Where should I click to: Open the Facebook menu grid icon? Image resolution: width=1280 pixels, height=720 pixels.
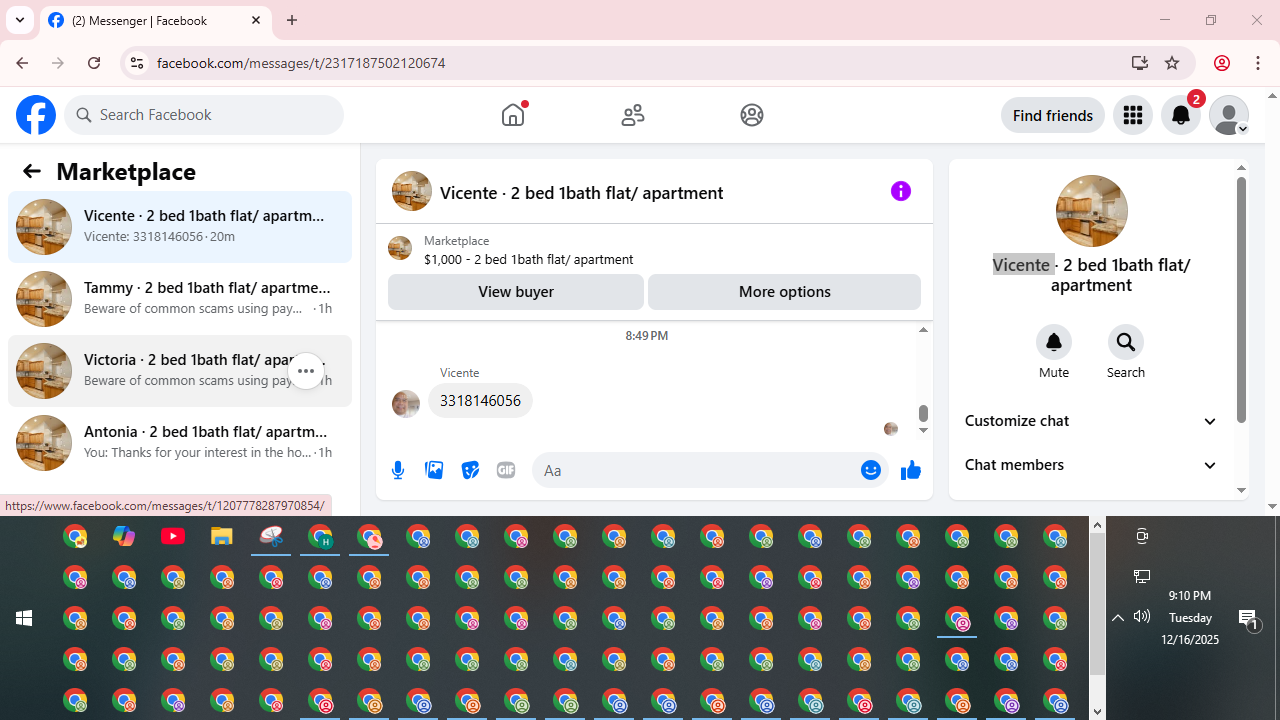pos(1133,115)
